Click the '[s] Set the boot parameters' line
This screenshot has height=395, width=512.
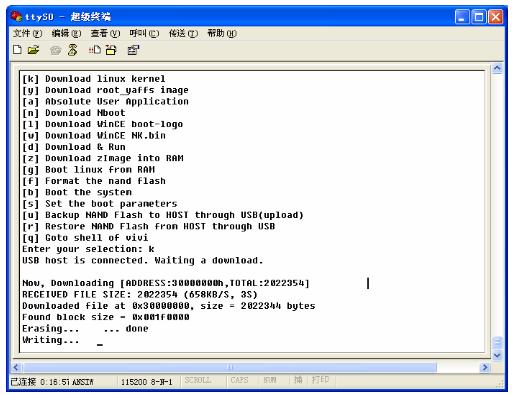[x=100, y=204]
